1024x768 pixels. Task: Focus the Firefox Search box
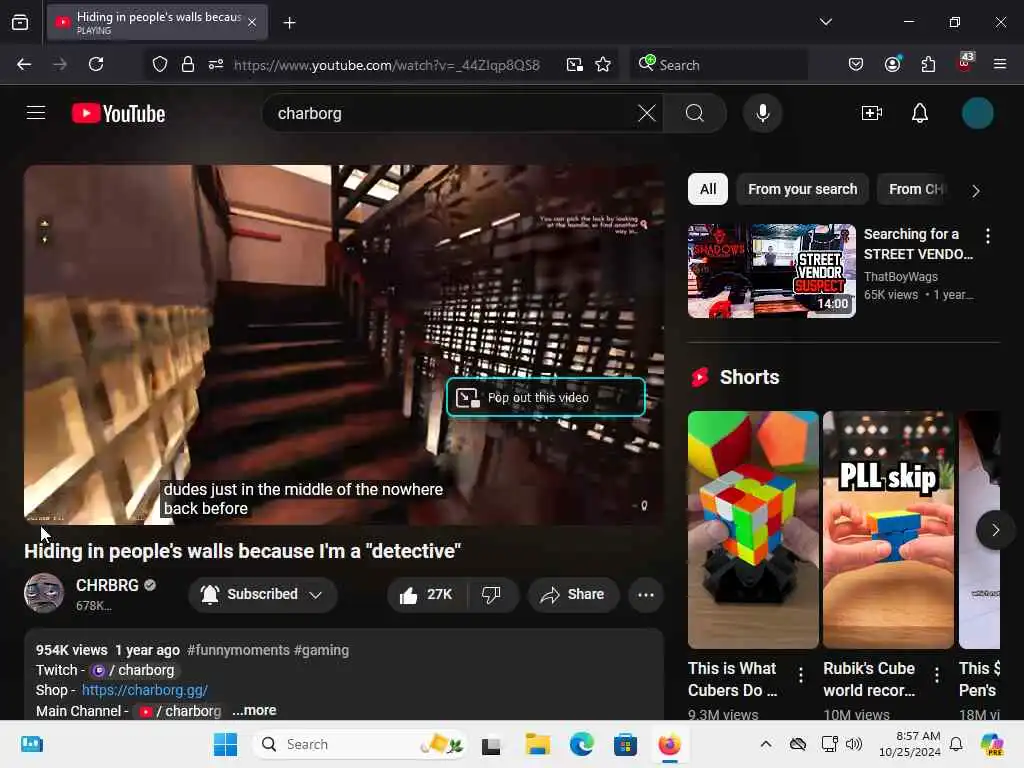718,65
